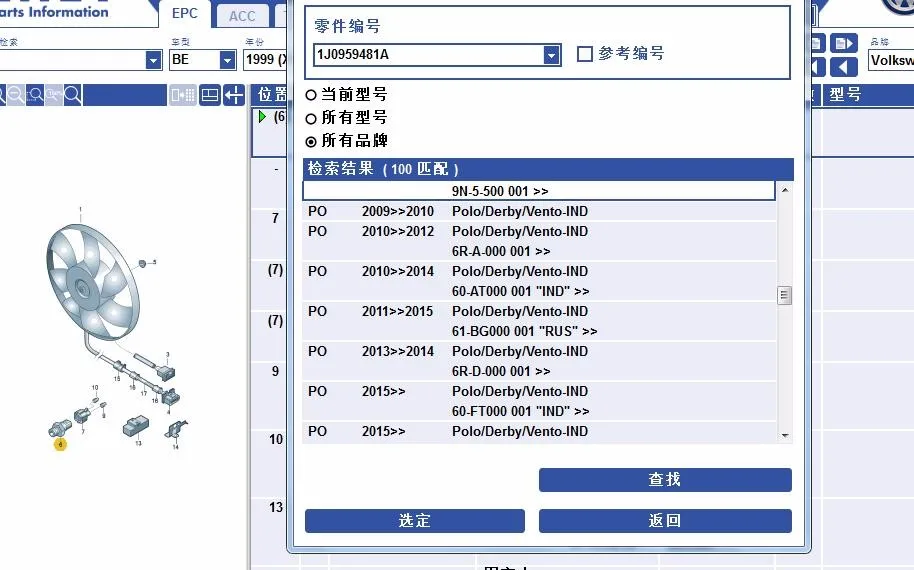Click position 9 in parts list
This screenshot has width=914, height=570.
pyautogui.click(x=275, y=371)
